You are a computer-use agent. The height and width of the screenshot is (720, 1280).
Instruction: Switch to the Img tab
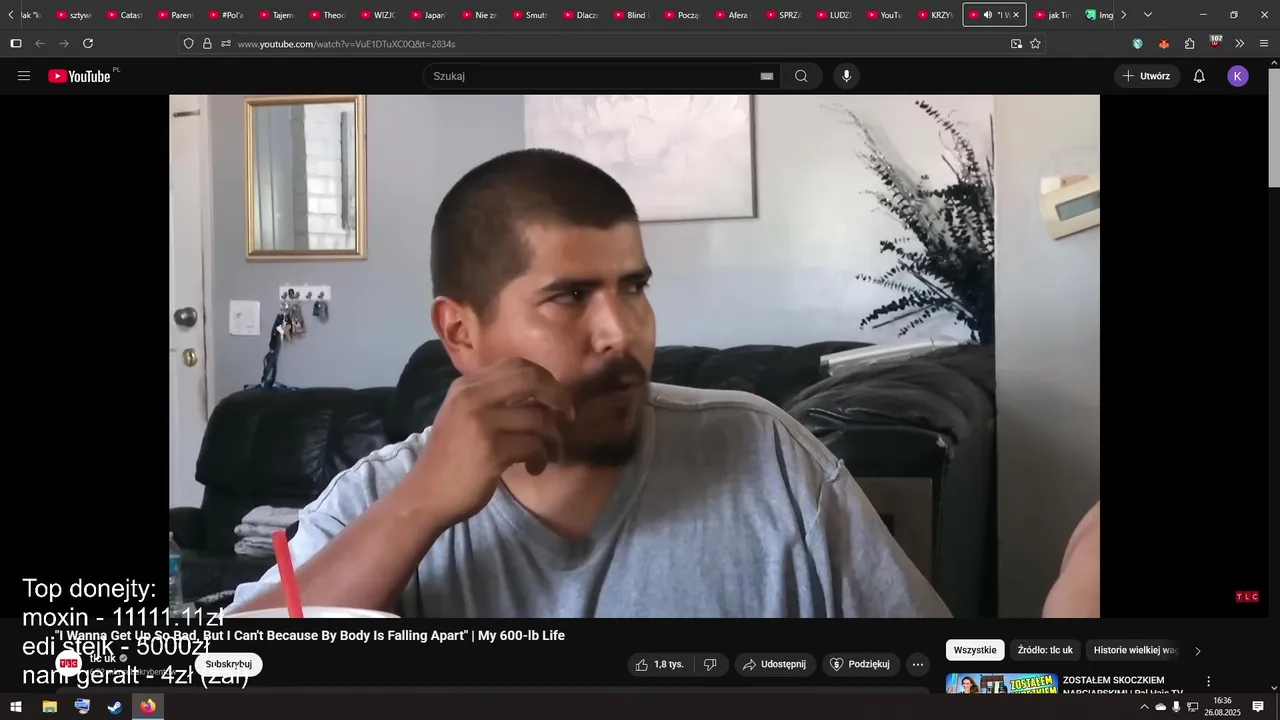click(1098, 15)
